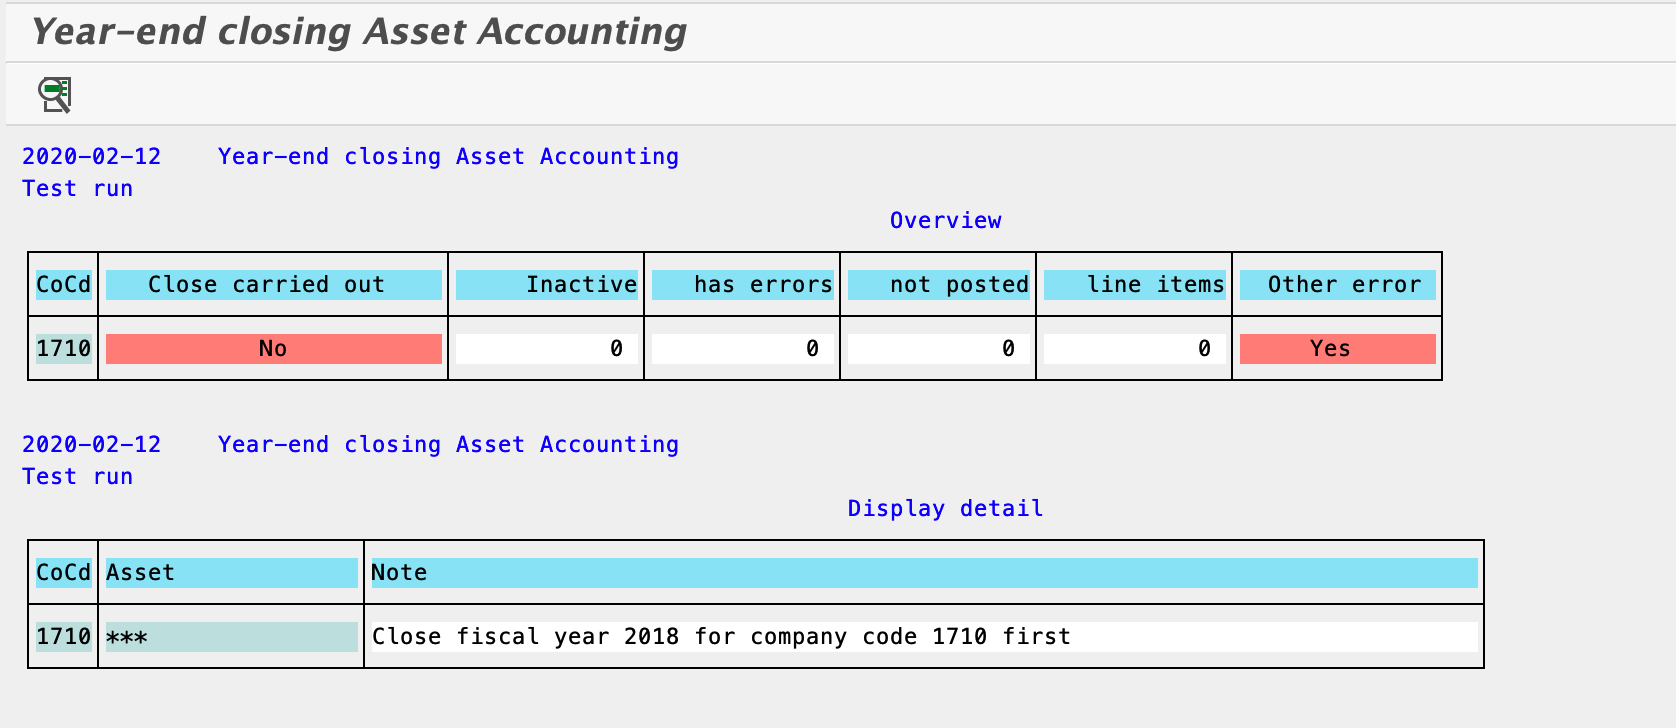Select the 'Note' header in detail table
1676x728 pixels.
[924, 573]
